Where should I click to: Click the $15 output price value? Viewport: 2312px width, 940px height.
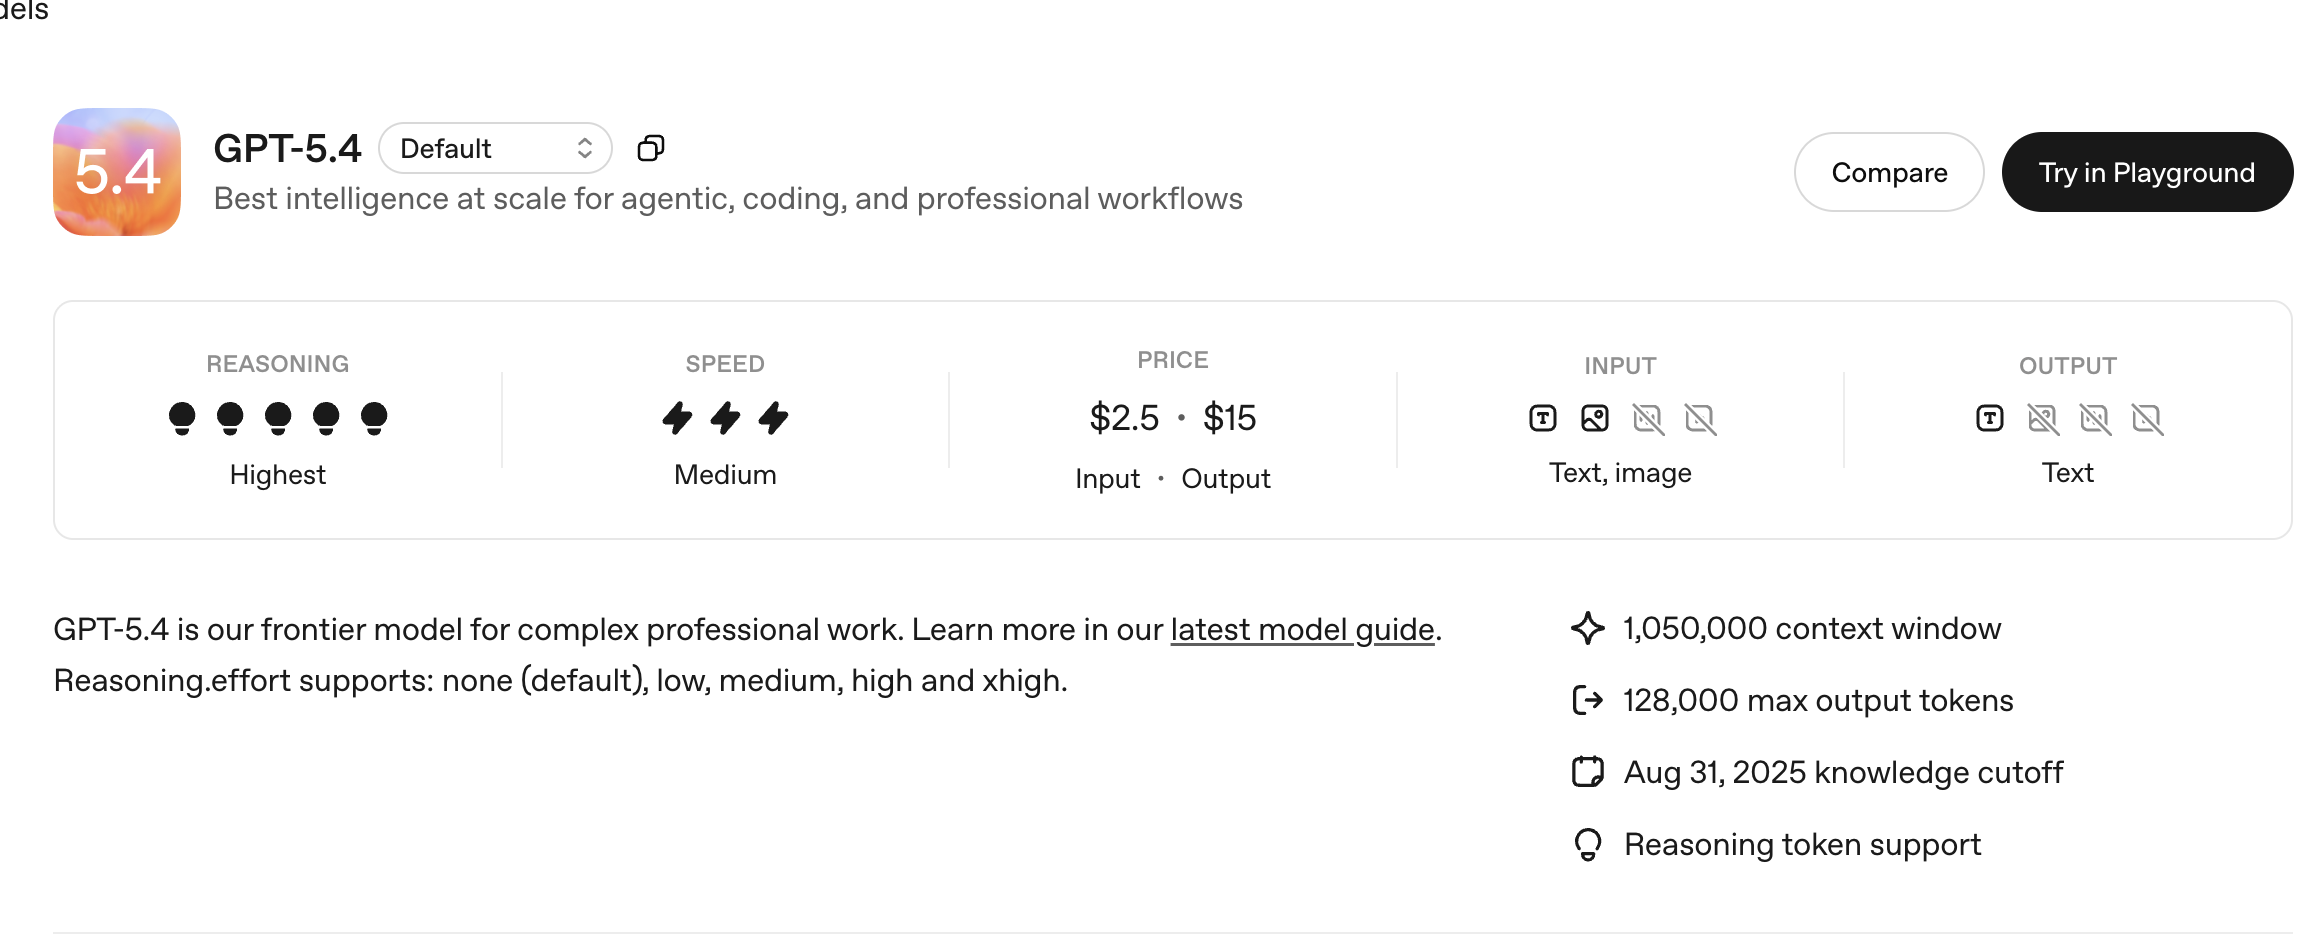1229,418
